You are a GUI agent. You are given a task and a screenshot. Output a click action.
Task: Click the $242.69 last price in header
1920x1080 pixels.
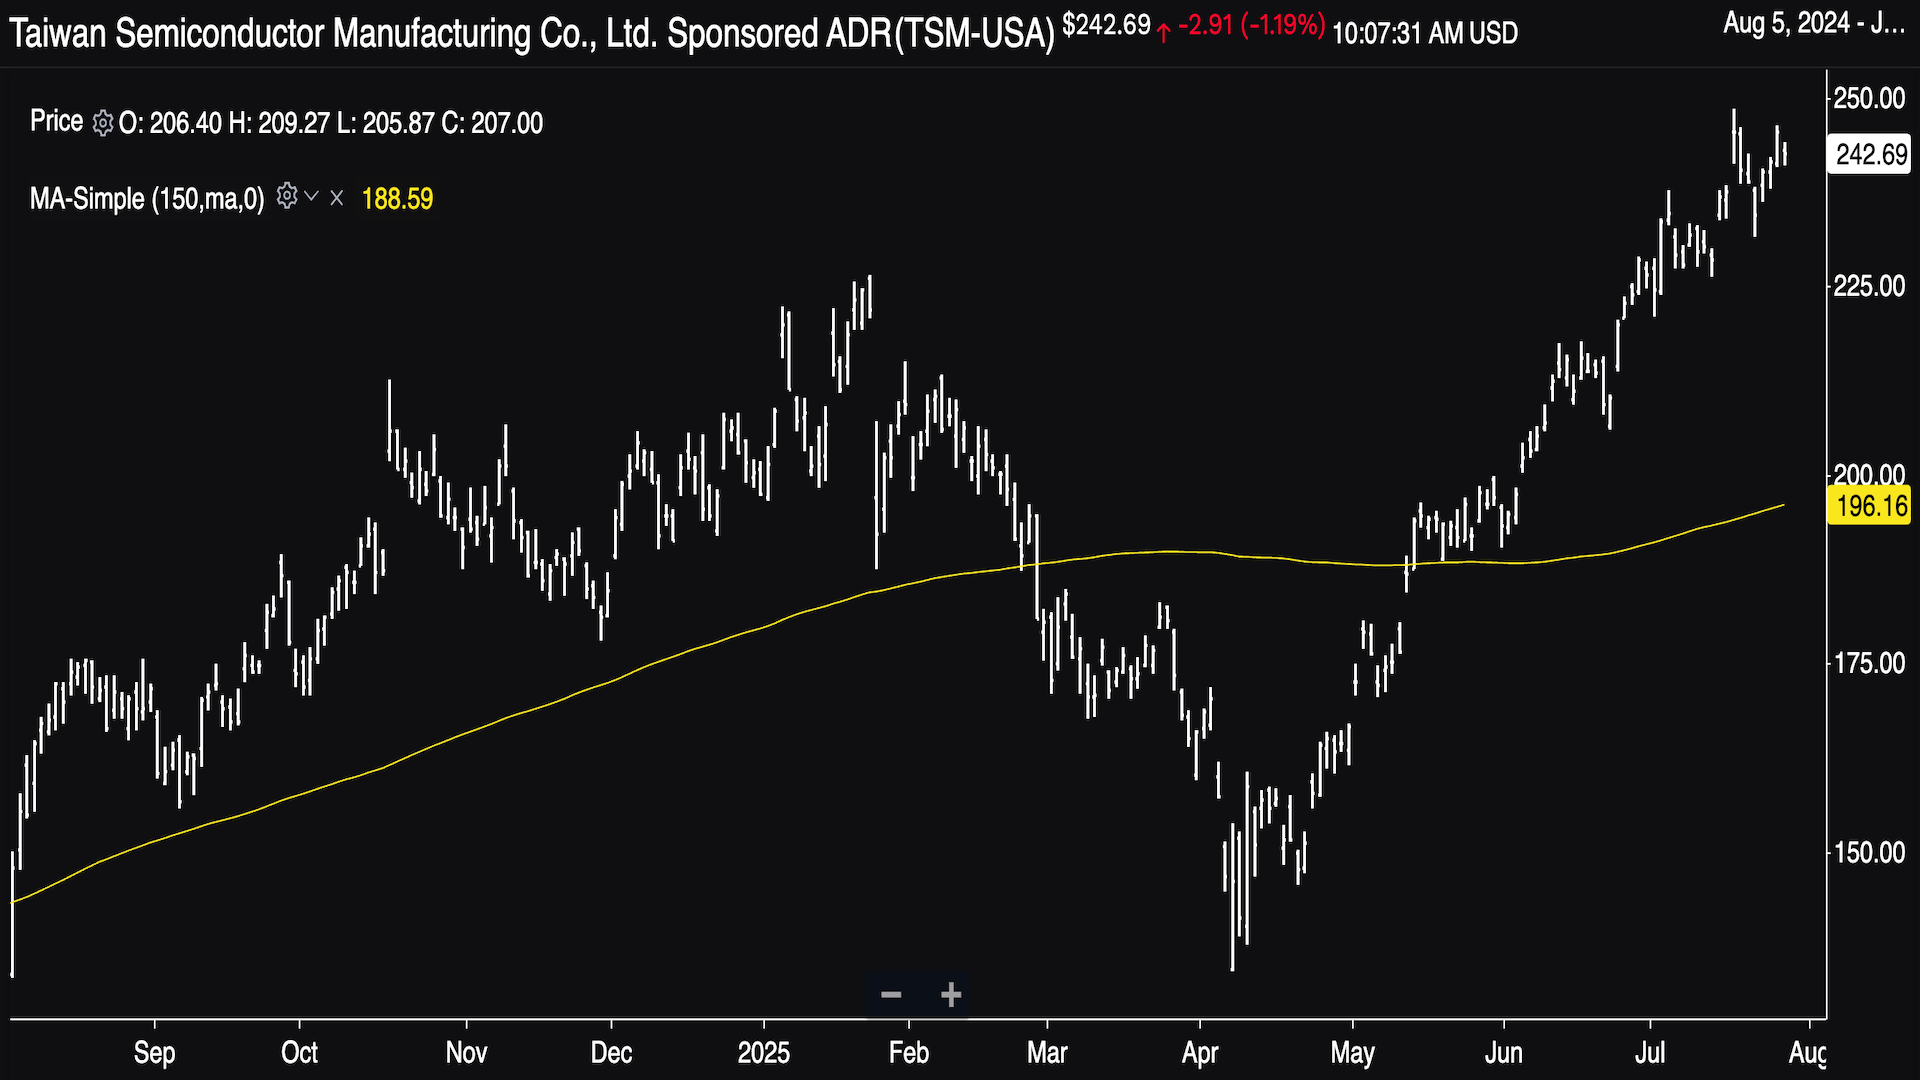(x=1106, y=25)
